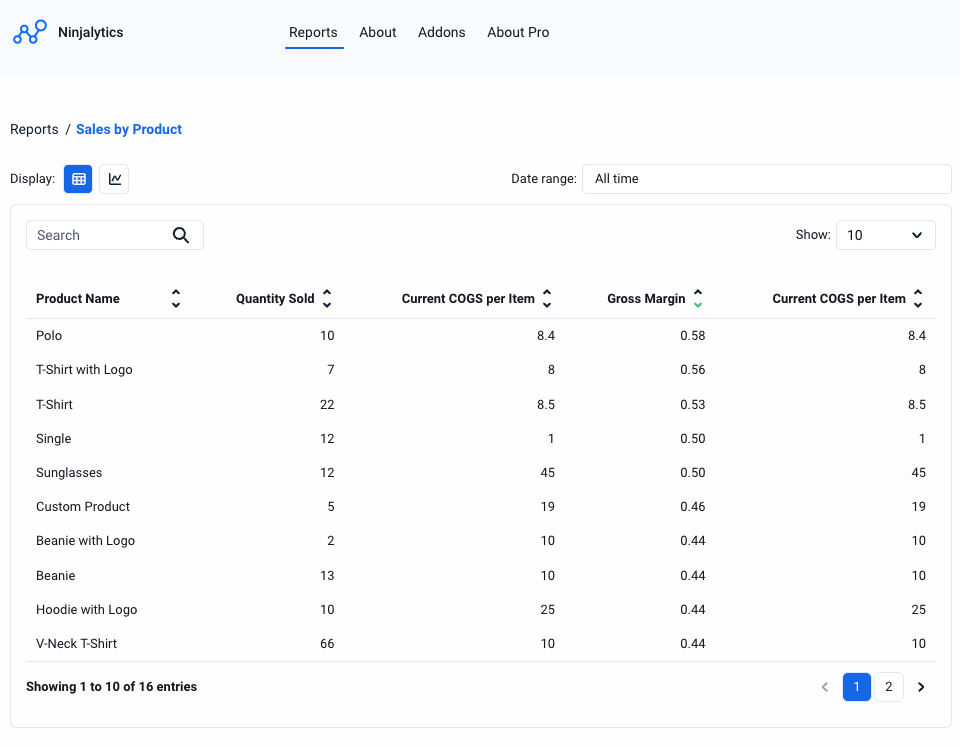
Task: Select the table display view icon
Action: 78,179
